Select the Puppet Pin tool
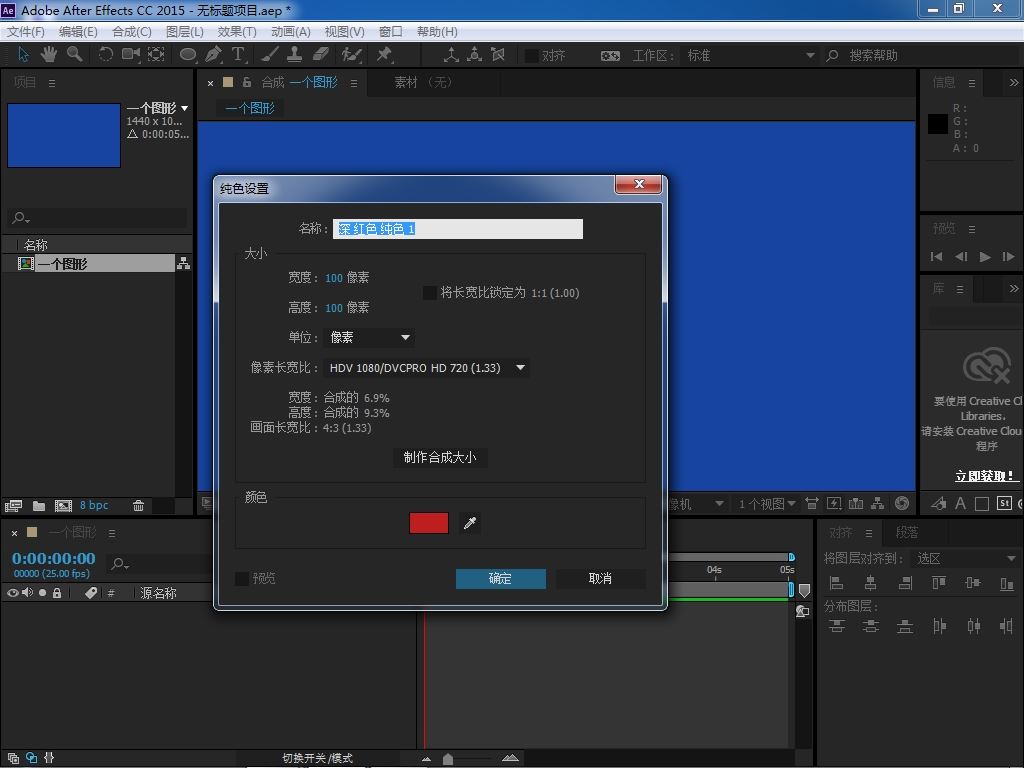This screenshot has height=768, width=1024. pyautogui.click(x=384, y=55)
